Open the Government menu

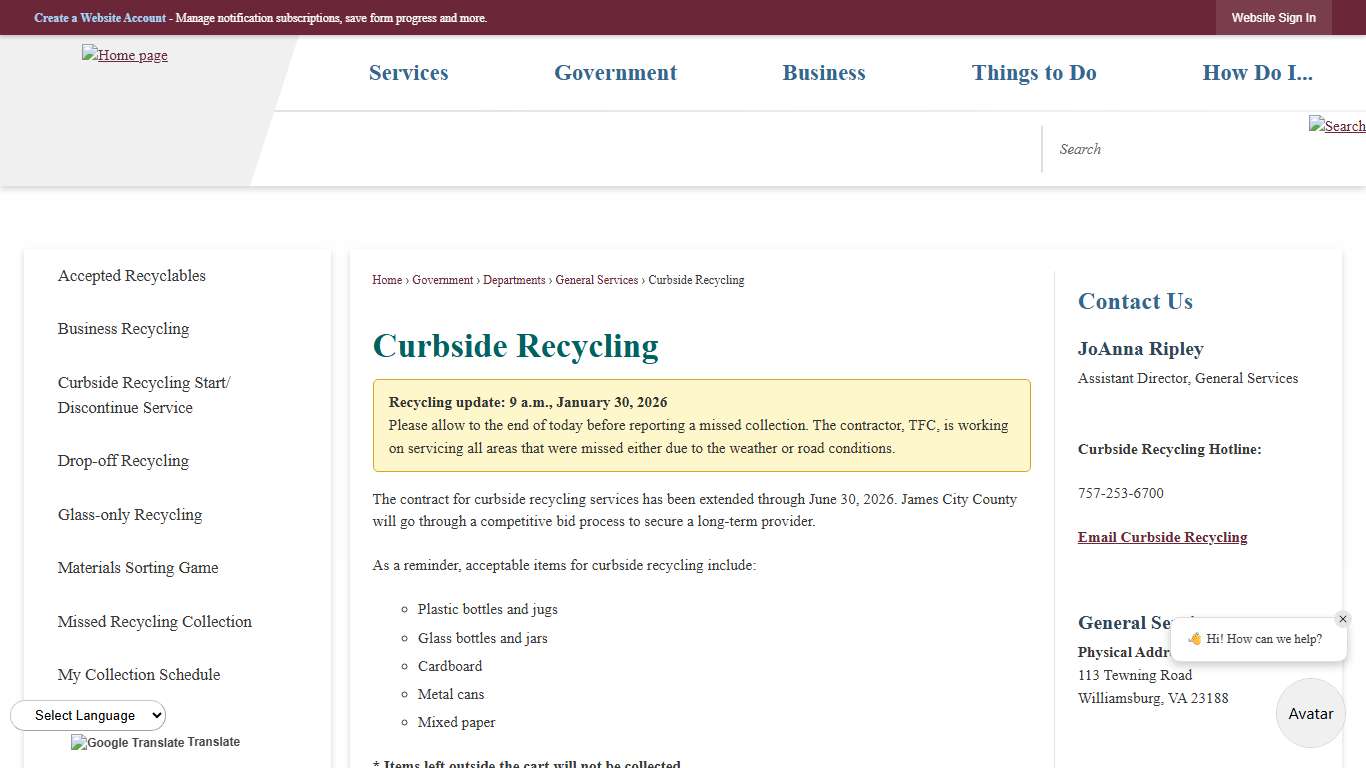point(615,72)
